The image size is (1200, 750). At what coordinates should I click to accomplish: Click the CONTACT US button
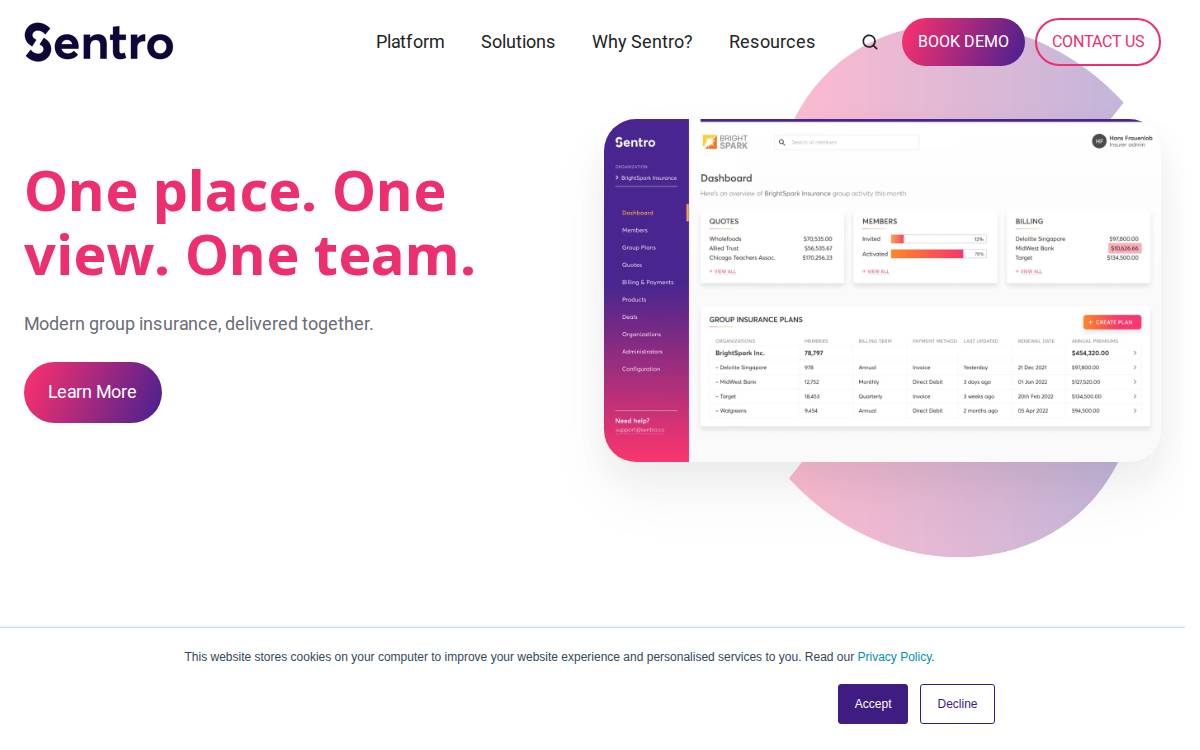coord(1098,42)
